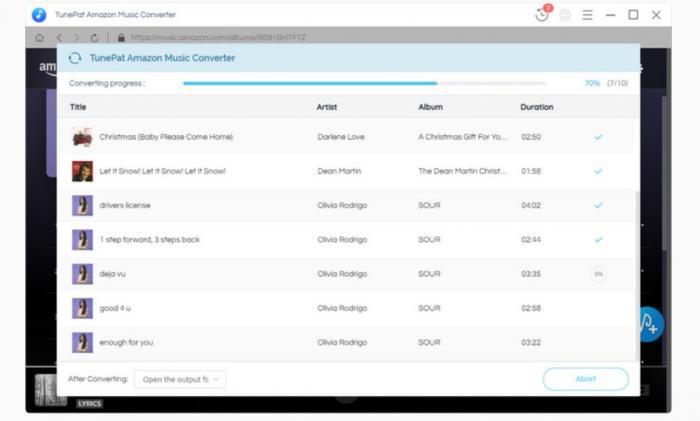Viewport: 700px width, 421px height.
Task: Click the deja vu album thumbnail
Action: (x=83, y=274)
